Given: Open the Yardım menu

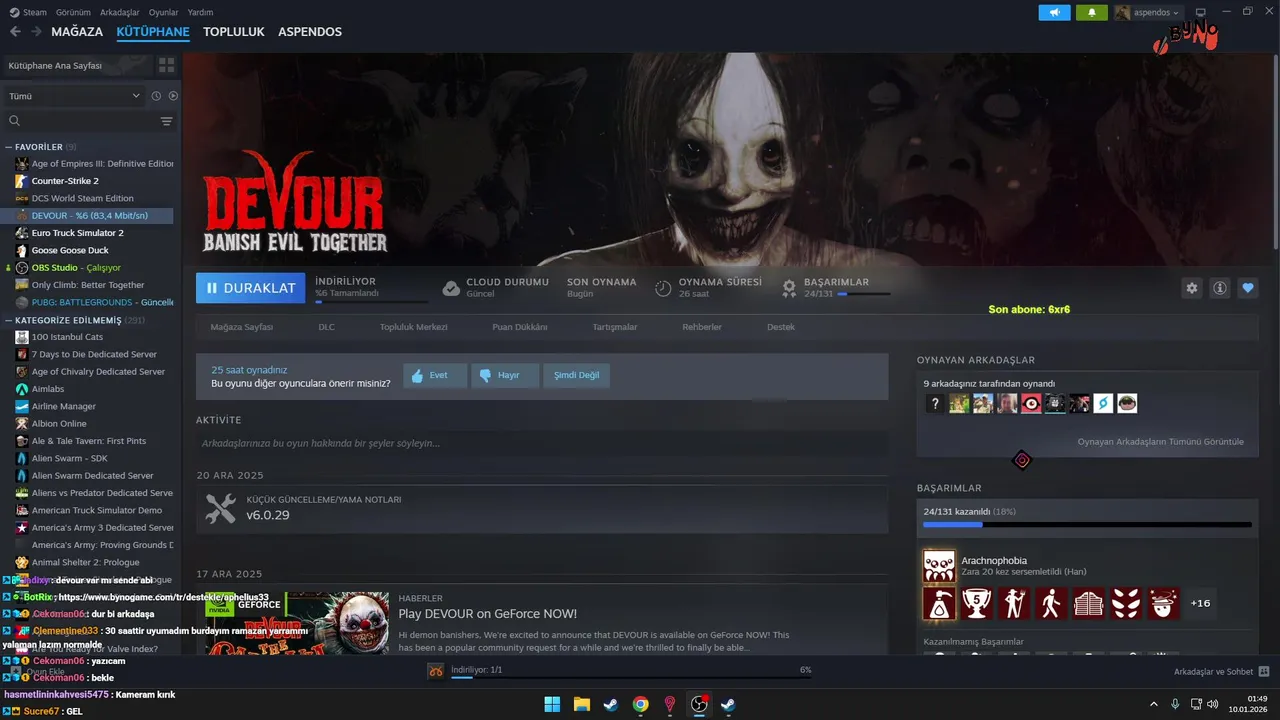Looking at the screenshot, I should 200,12.
